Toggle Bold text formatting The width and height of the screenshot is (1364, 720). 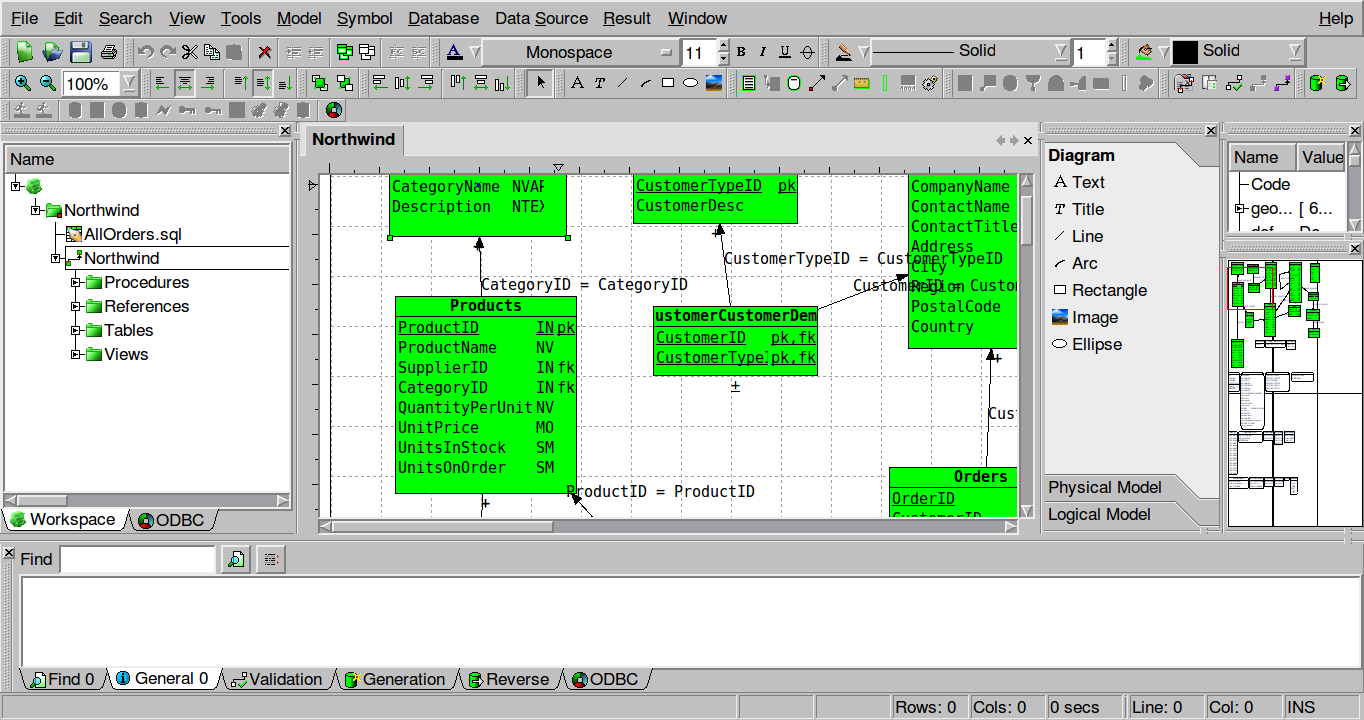[740, 52]
